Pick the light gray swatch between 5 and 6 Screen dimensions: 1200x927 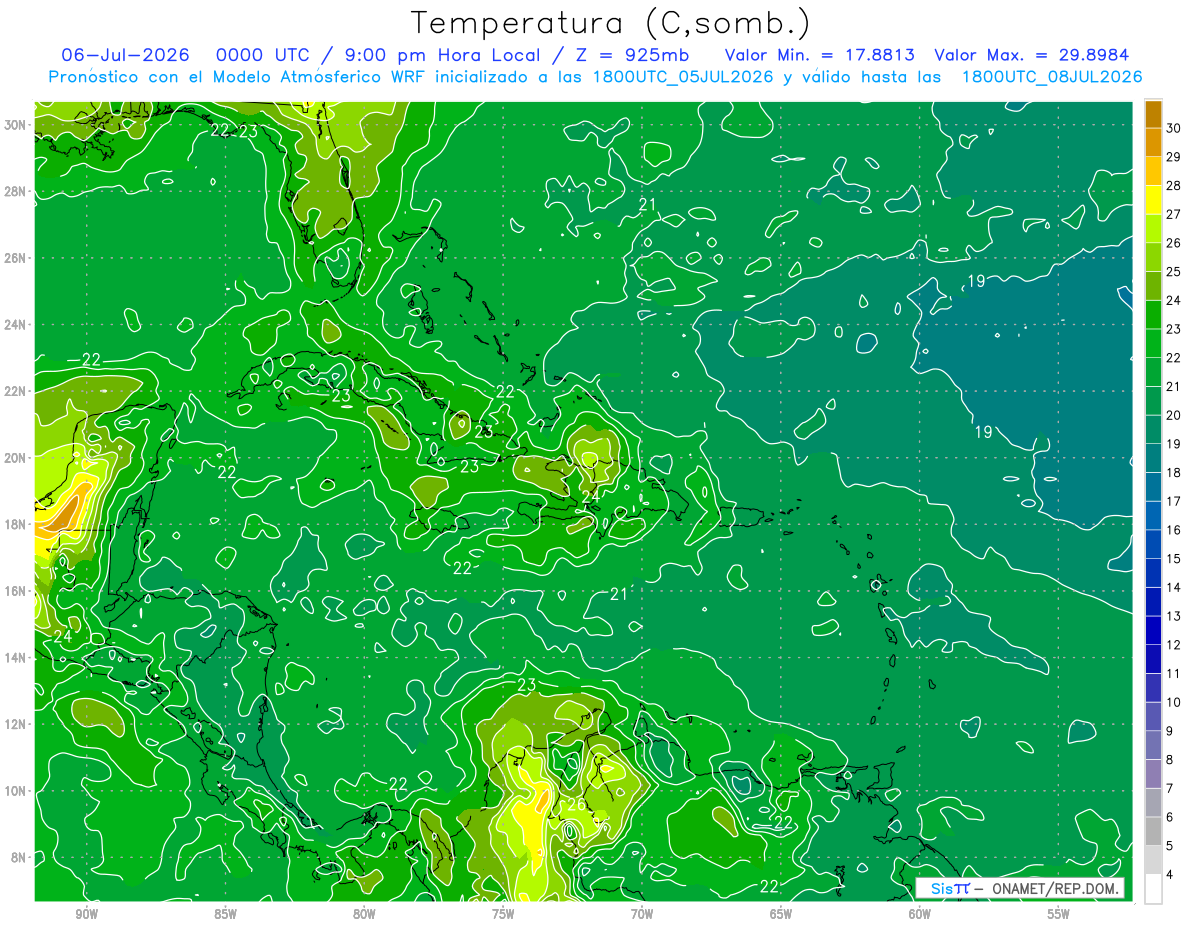[x=1154, y=831]
